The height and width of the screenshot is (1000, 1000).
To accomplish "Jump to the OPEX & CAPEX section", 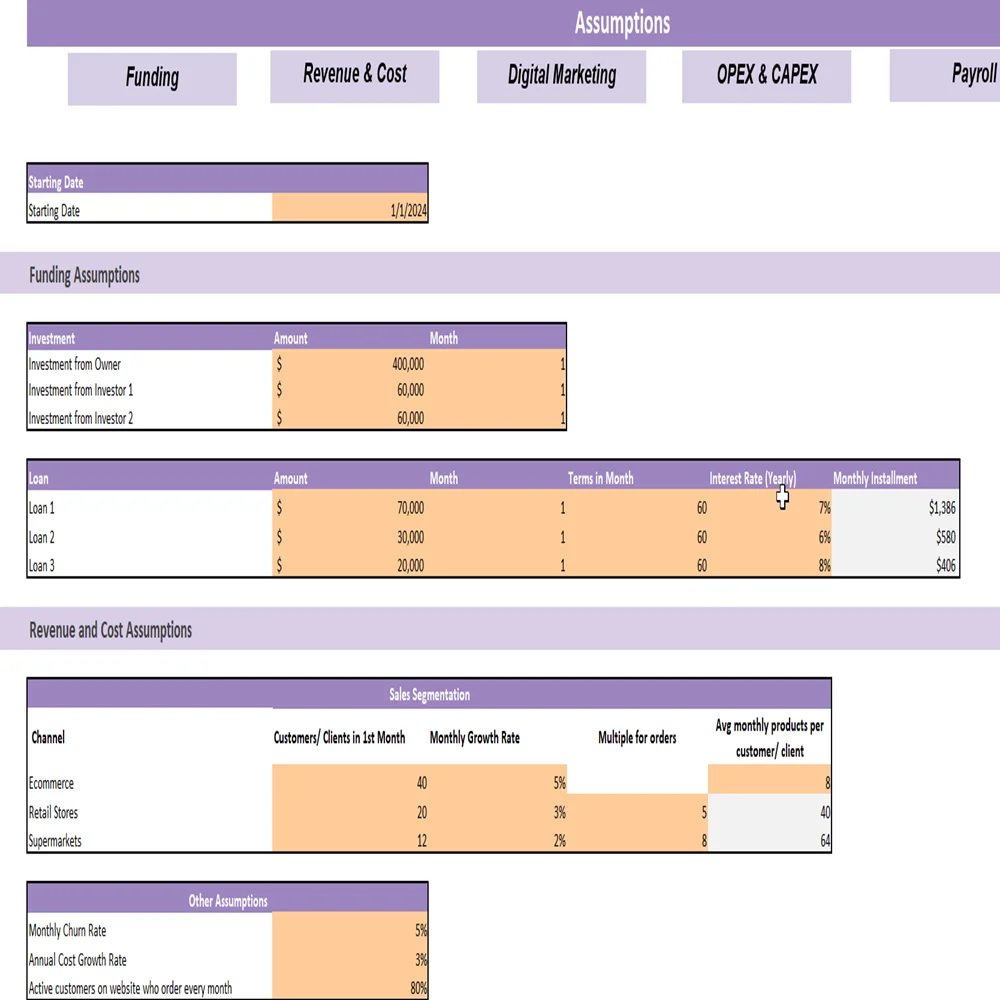I will 766,76.
